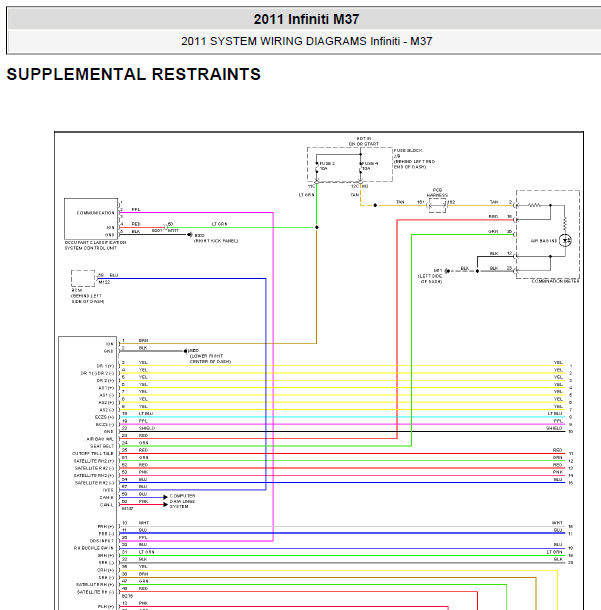Click the "M122" connector label near BCM
601x610 pixels.
point(104,282)
